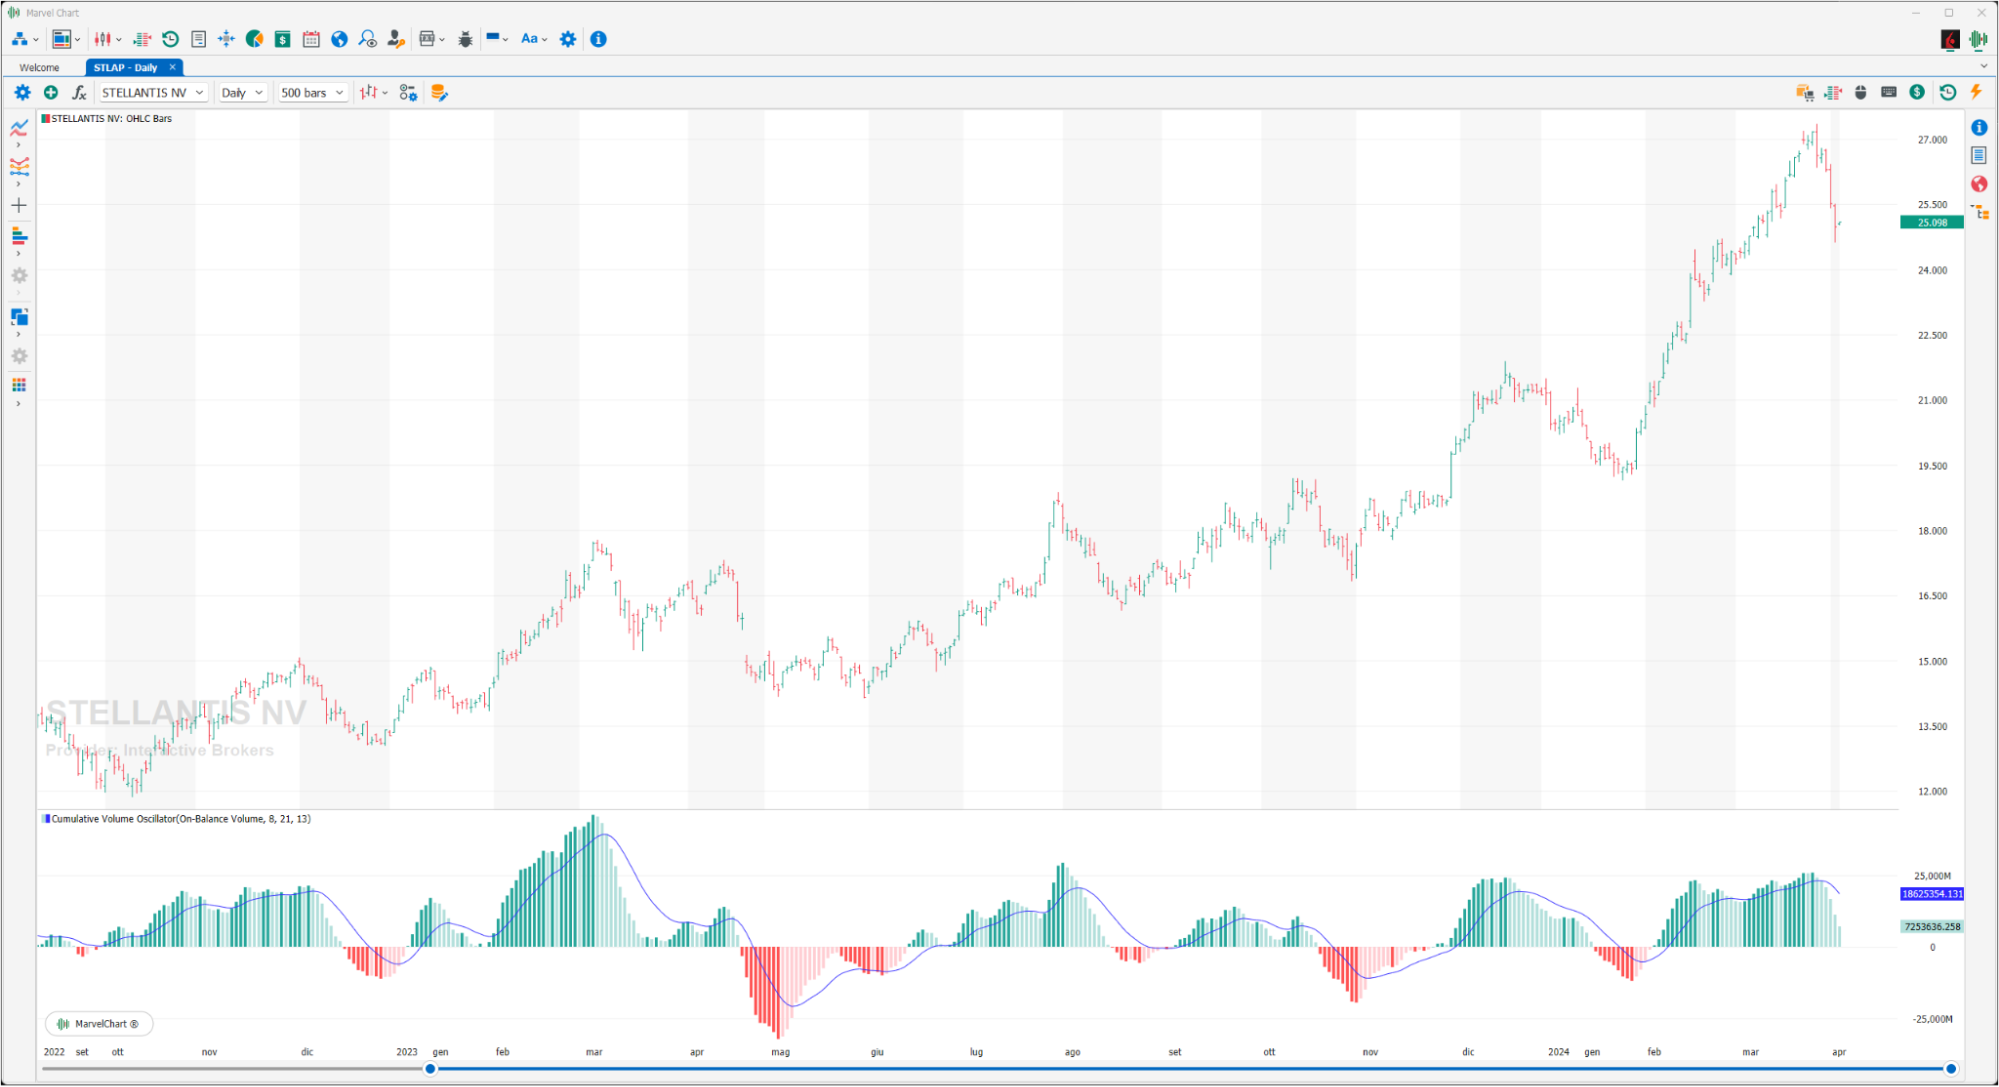Open the DOM ladder icon in chart toolbar
The width and height of the screenshot is (1999, 1087).
click(1833, 92)
